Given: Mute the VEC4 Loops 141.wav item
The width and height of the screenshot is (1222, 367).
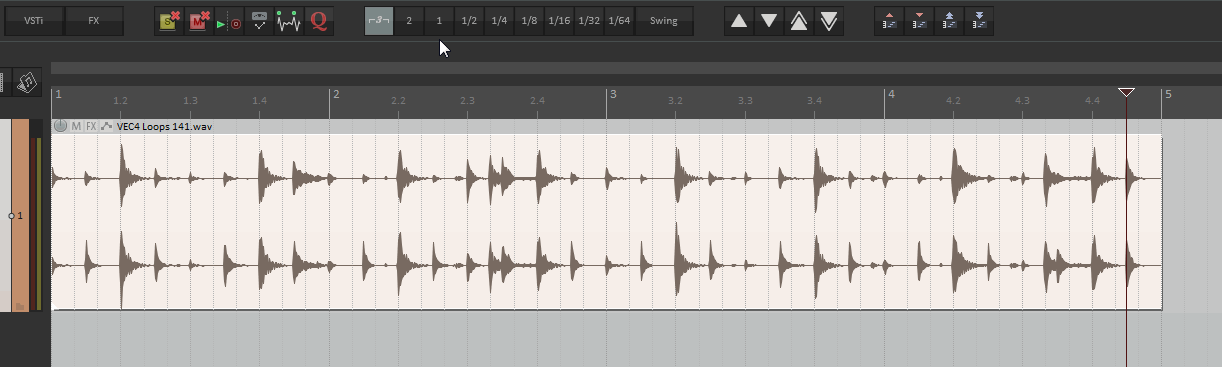Looking at the screenshot, I should coord(76,127).
